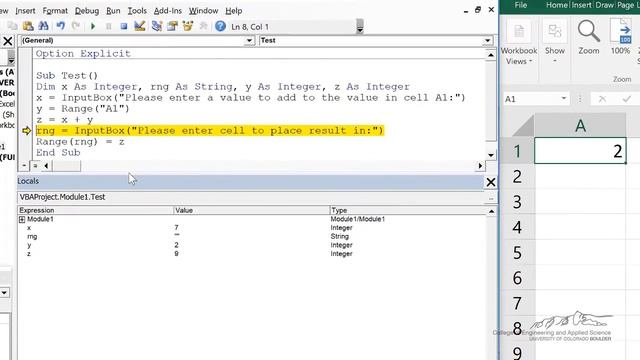Open the Show dropdown in Excel ribbon
Image resolution: width=640 pixels, height=360 pixels.
point(555,43)
